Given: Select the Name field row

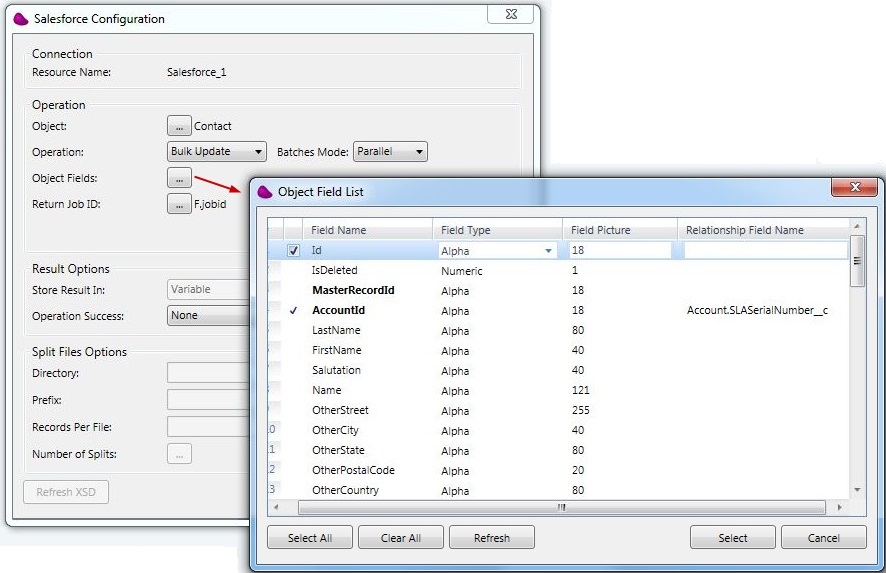Looking at the screenshot, I should 558,390.
